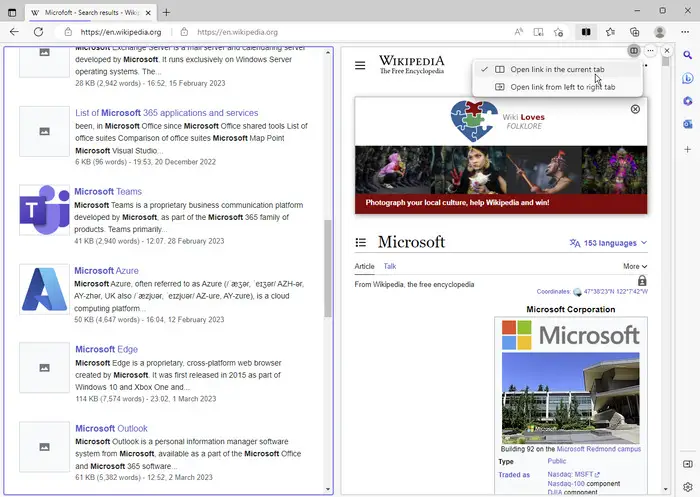This screenshot has height=497, width=700.
Task: Click the Microsoft logo image in infobox
Action: pyautogui.click(x=571, y=335)
